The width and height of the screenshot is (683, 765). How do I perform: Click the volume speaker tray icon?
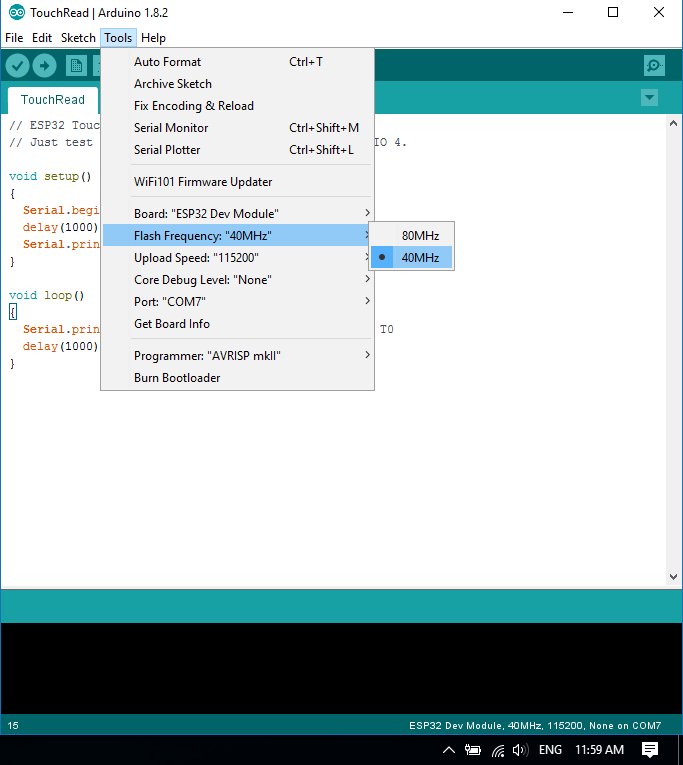521,750
